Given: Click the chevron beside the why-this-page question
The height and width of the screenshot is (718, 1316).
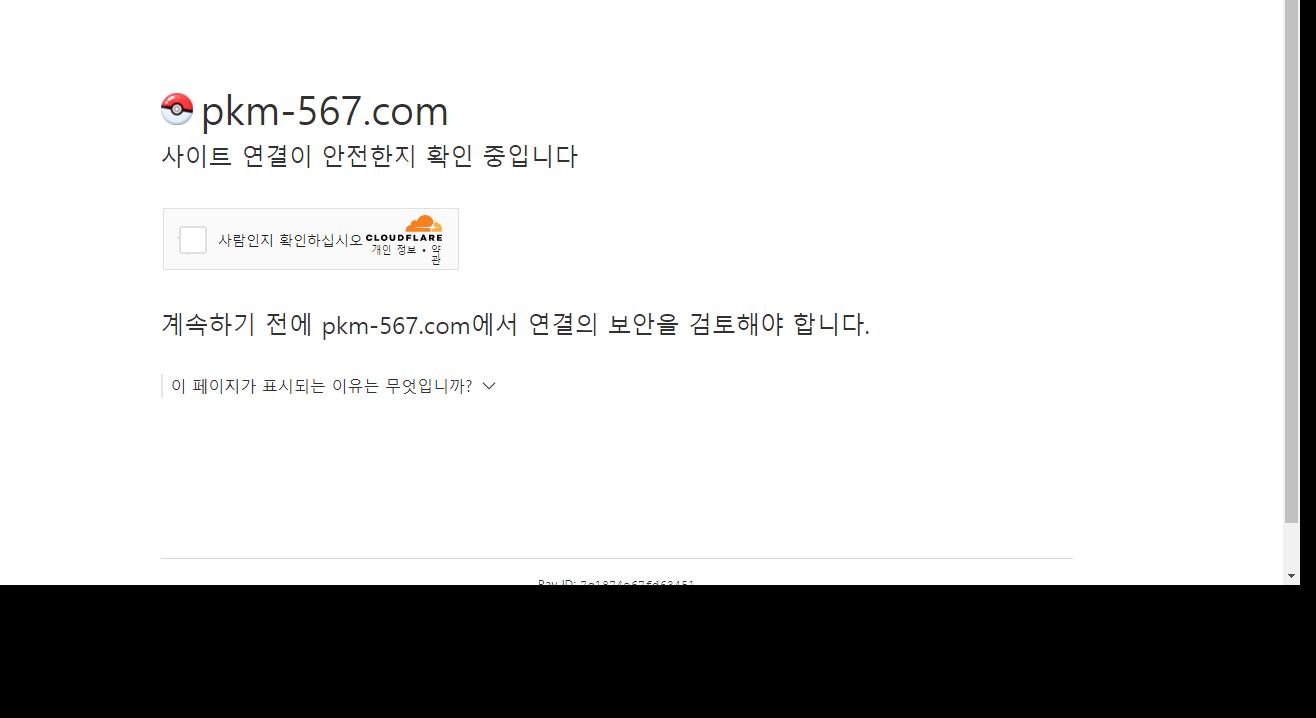Looking at the screenshot, I should tap(489, 386).
